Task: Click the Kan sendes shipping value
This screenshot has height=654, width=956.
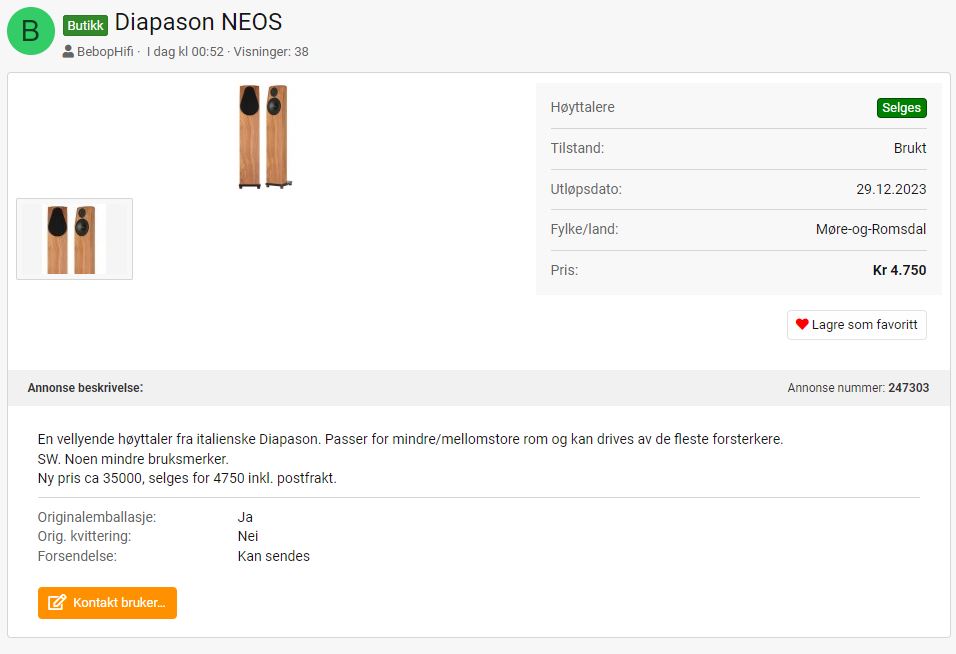Action: tap(274, 556)
